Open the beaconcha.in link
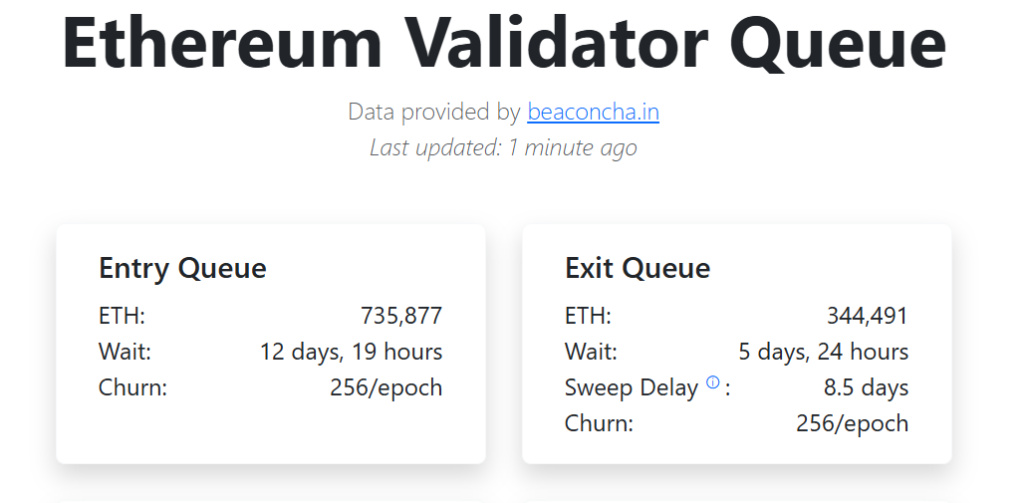The width and height of the screenshot is (1024, 503). pyautogui.click(x=593, y=111)
